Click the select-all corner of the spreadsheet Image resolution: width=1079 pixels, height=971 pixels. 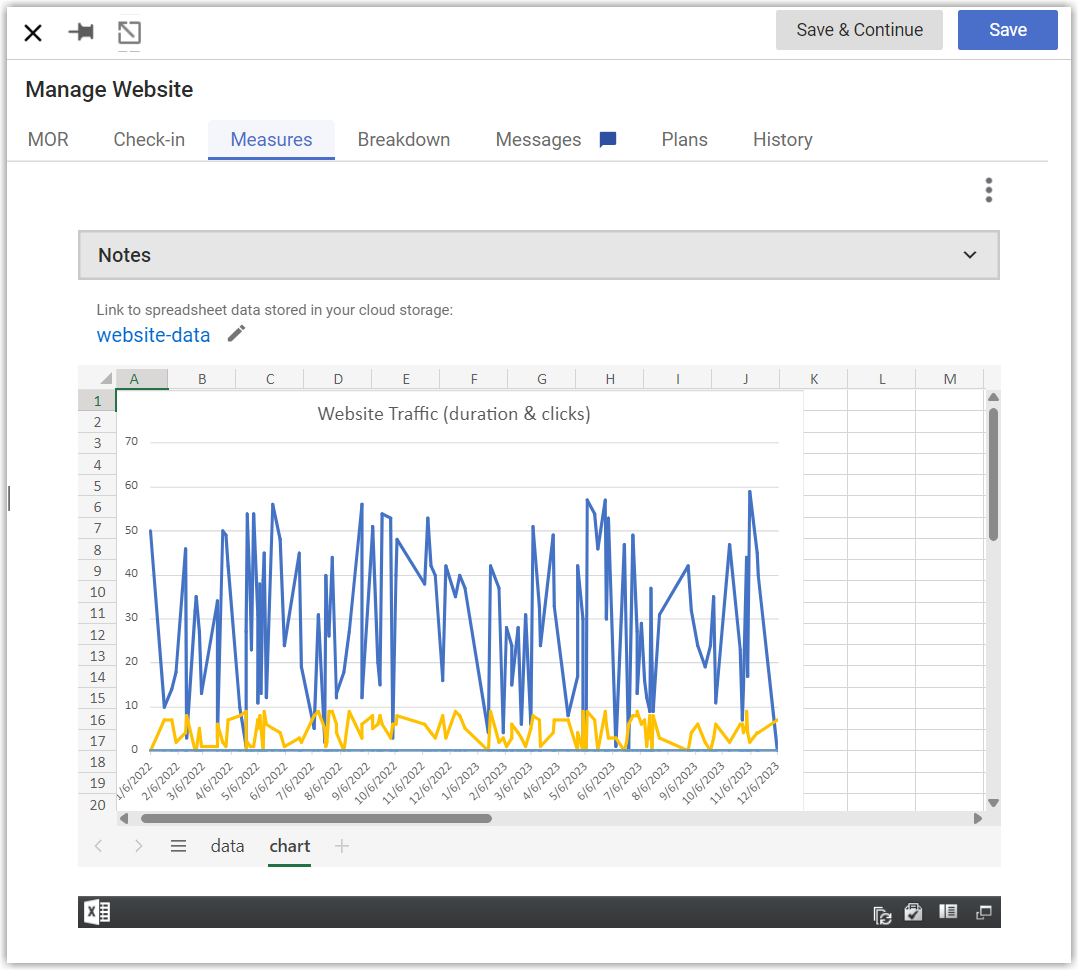click(105, 378)
